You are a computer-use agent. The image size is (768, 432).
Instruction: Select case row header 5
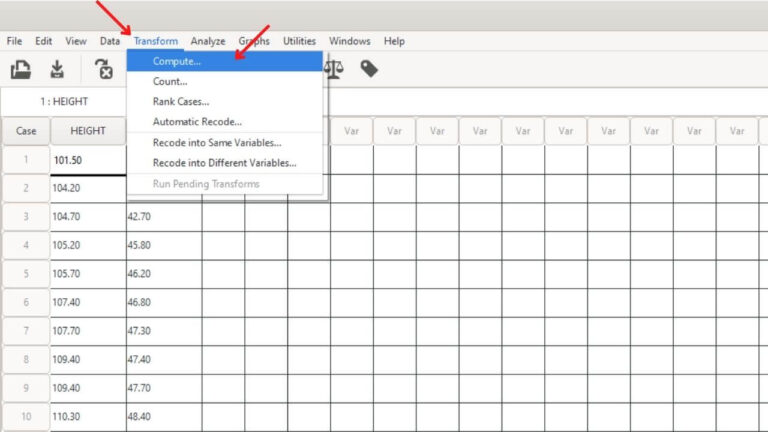coord(26,274)
